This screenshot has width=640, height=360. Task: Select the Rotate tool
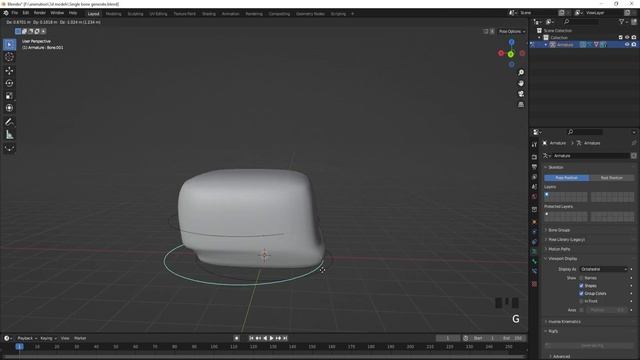tap(9, 83)
